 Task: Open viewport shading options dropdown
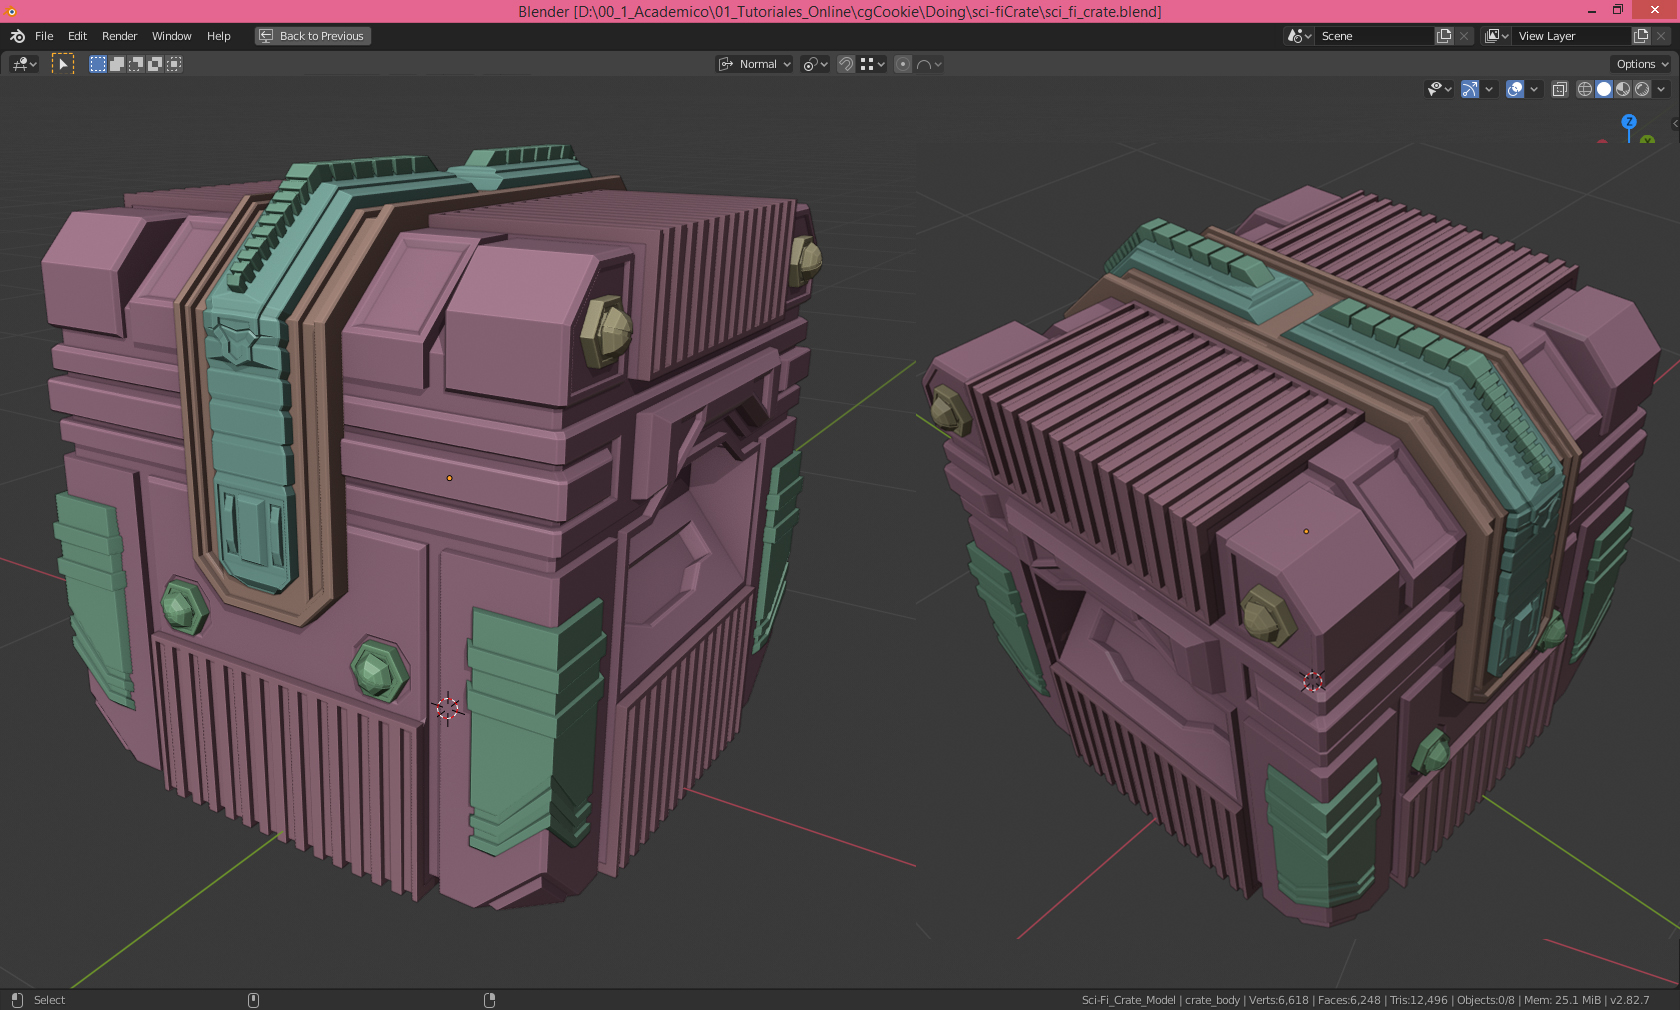coord(1662,89)
